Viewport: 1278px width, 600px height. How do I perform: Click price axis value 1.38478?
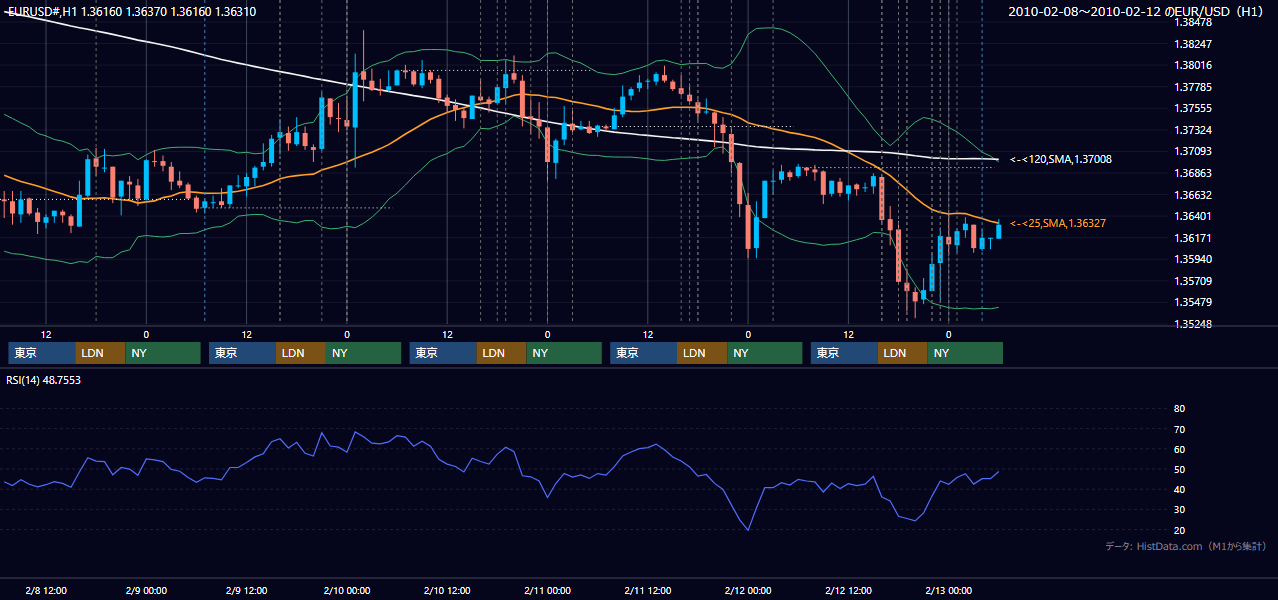click(x=1193, y=22)
